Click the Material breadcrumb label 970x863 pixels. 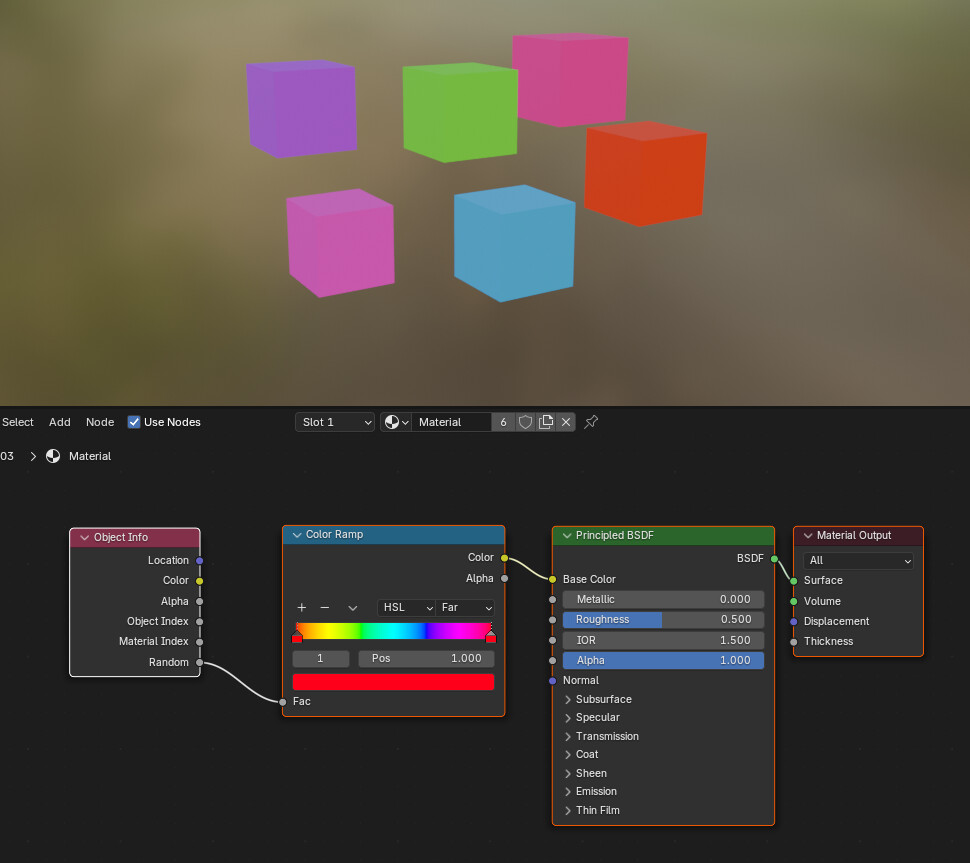click(x=90, y=456)
